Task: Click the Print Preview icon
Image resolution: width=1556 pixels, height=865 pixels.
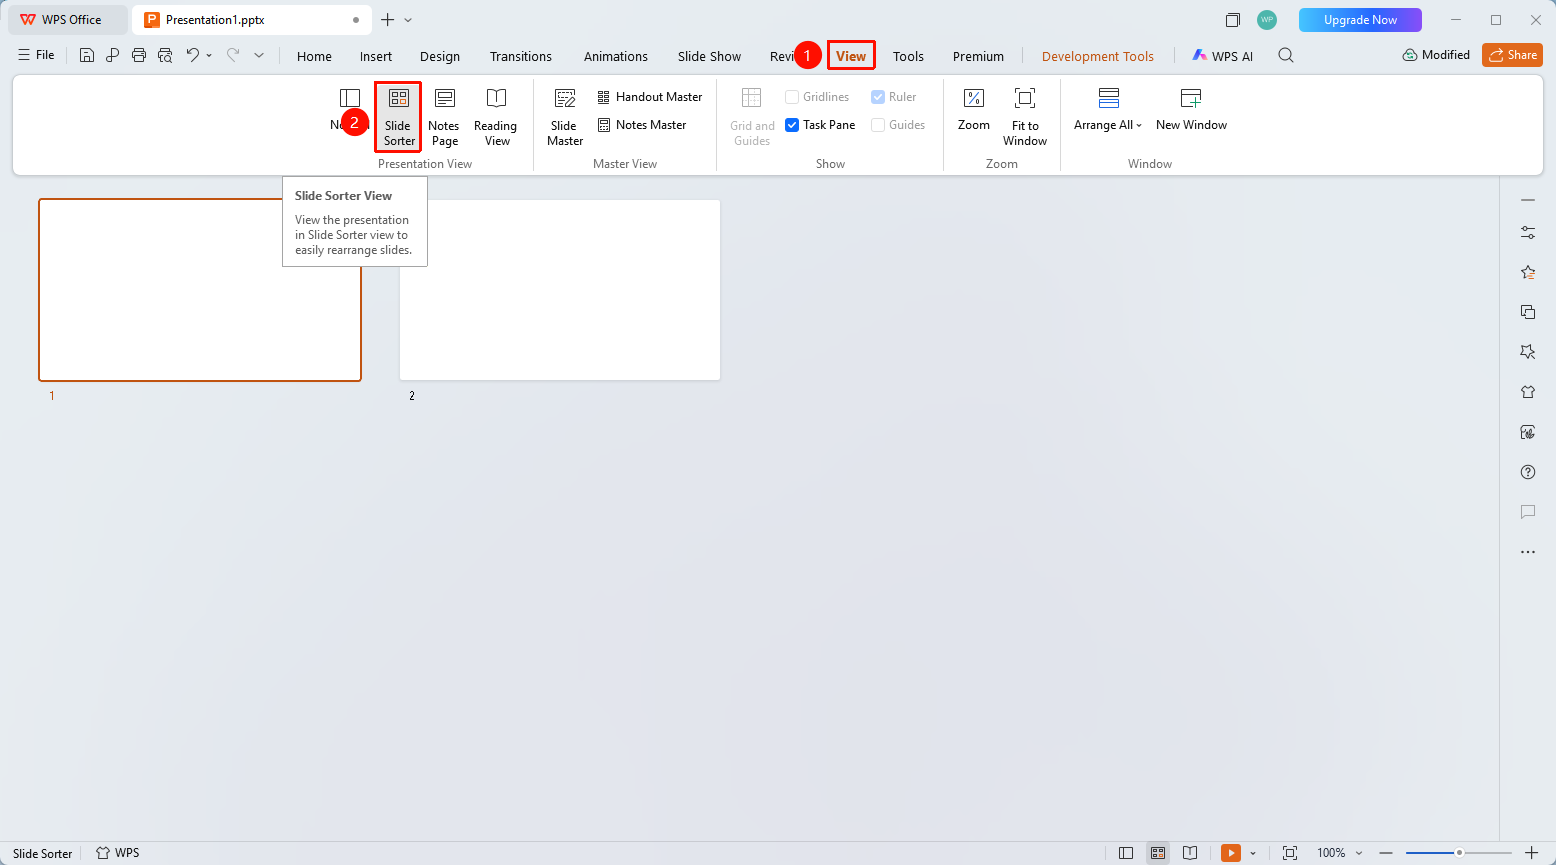Action: pos(165,56)
